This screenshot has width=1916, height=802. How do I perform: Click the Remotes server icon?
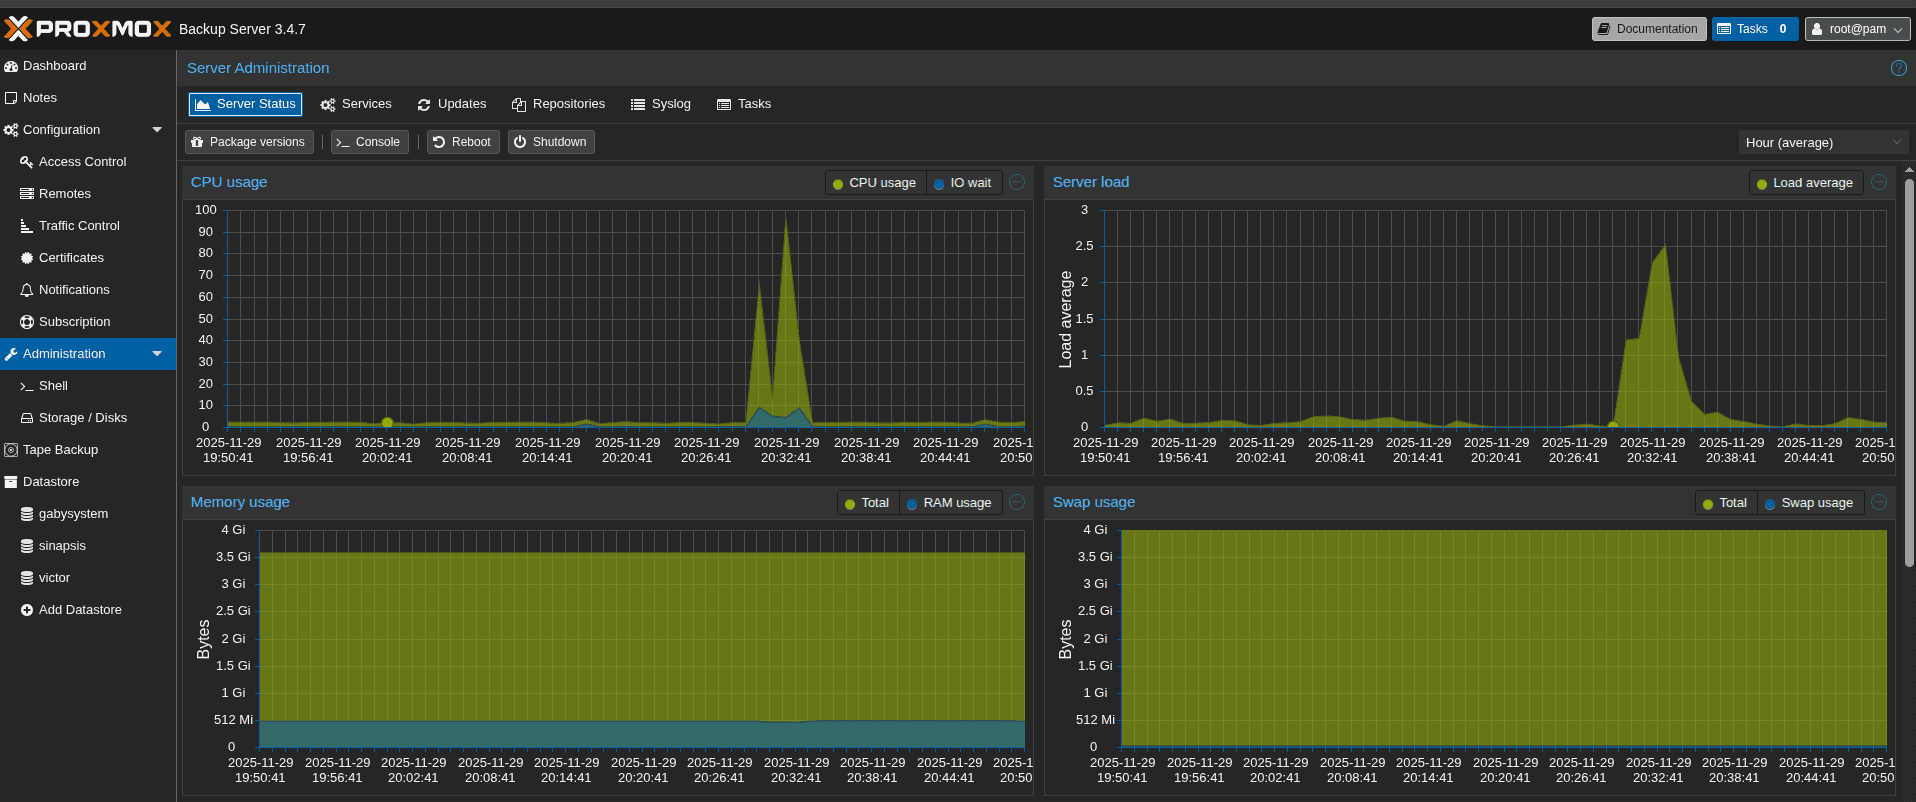[27, 194]
